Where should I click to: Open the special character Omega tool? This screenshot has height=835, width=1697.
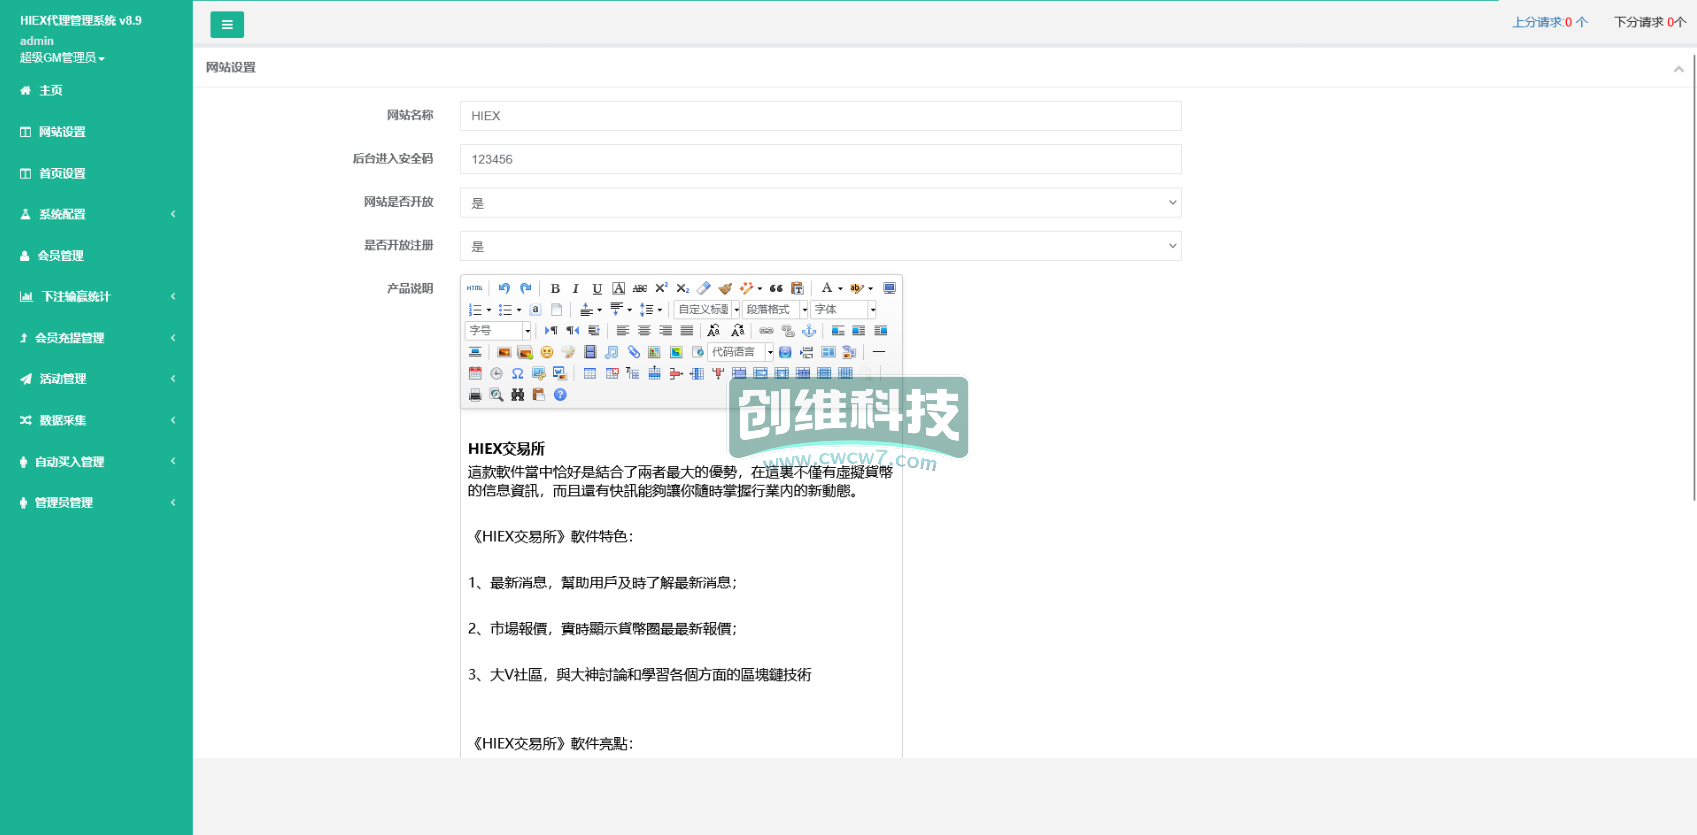[x=517, y=373]
